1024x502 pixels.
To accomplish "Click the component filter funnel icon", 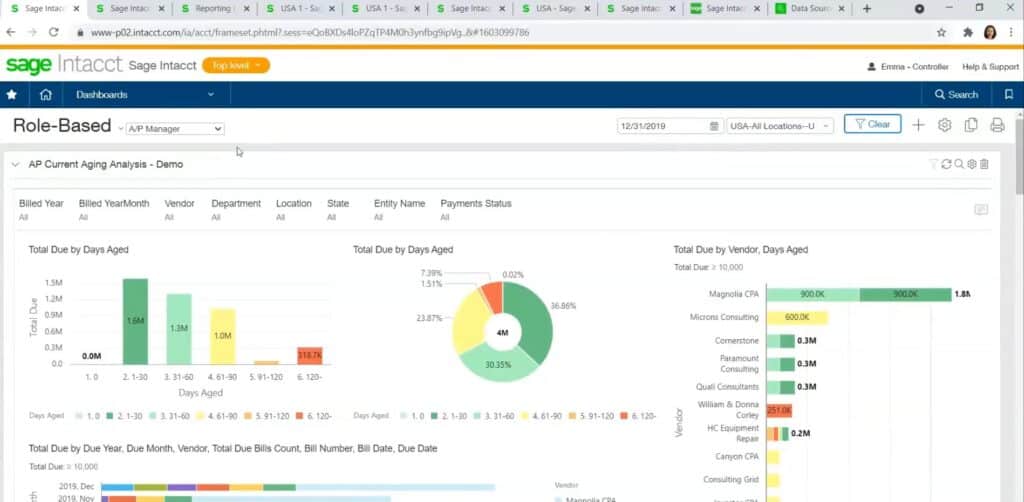I will tap(933, 165).
